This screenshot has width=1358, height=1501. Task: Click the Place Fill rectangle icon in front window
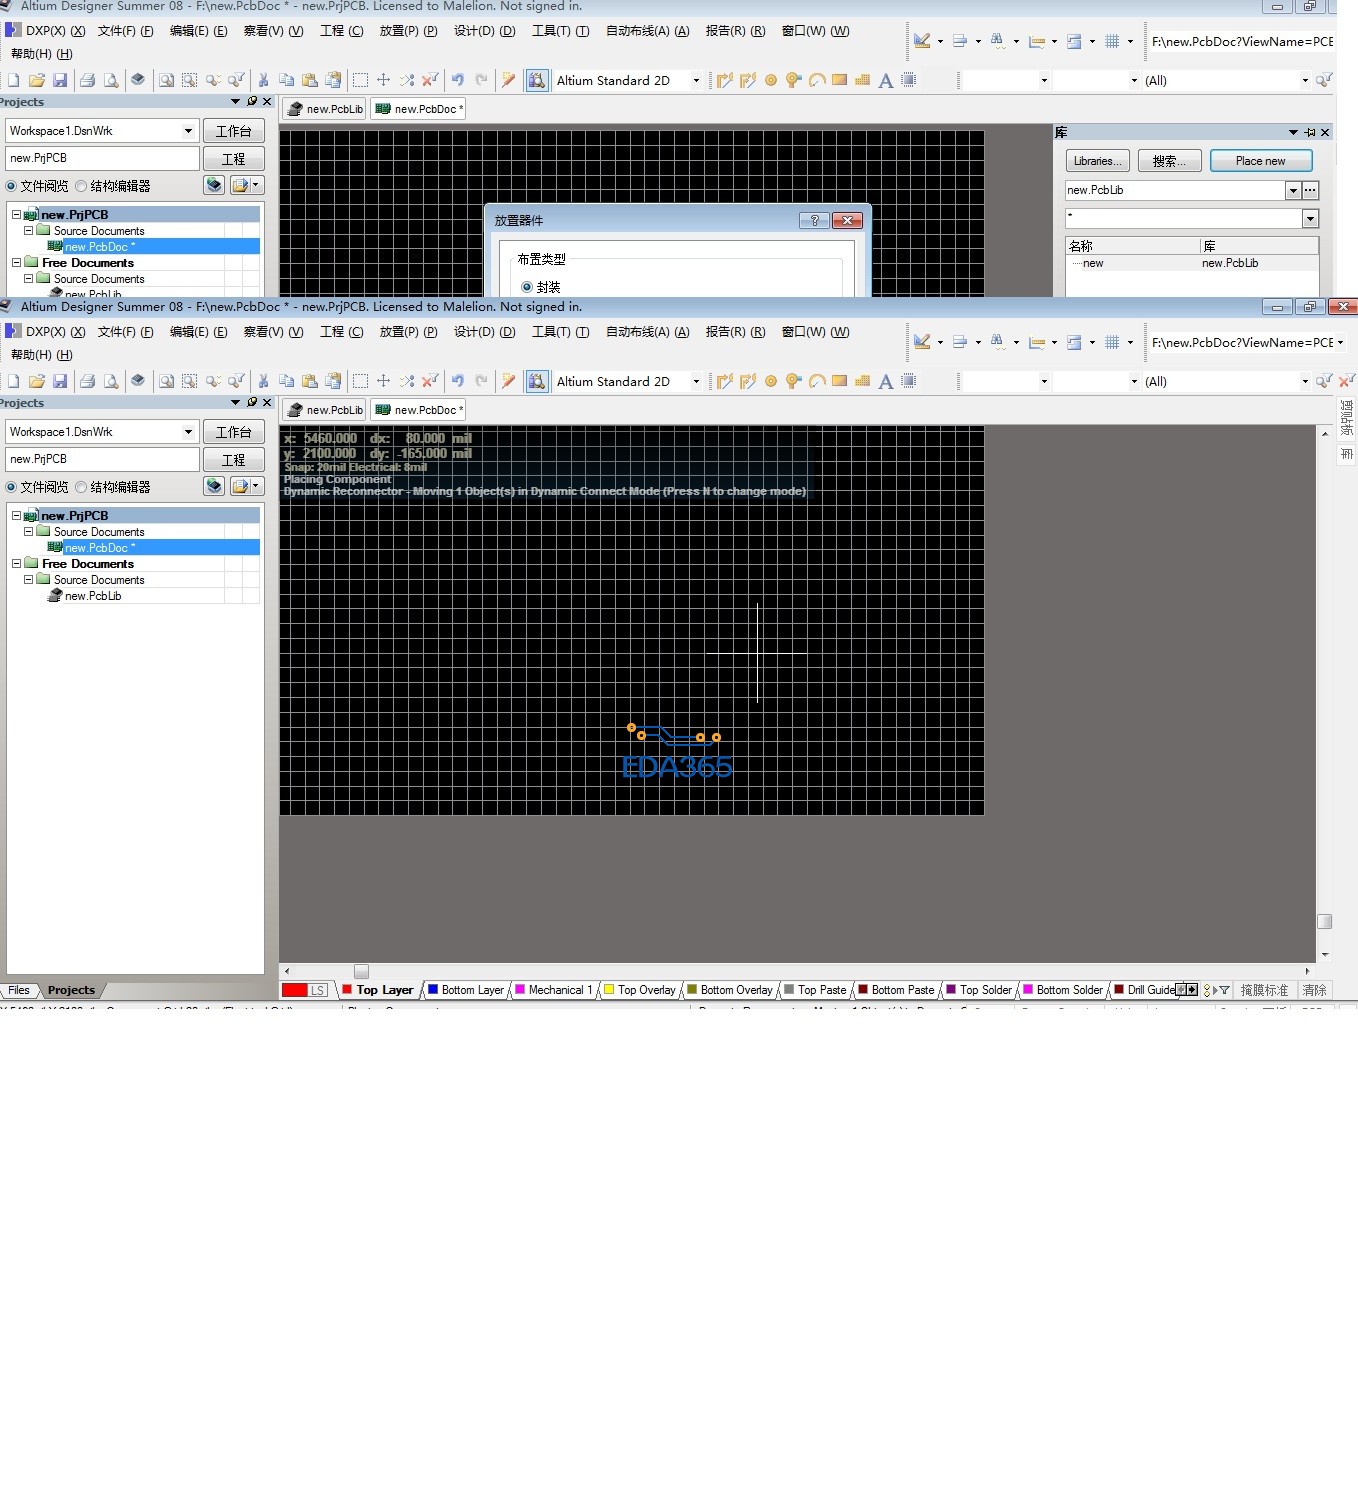[840, 381]
